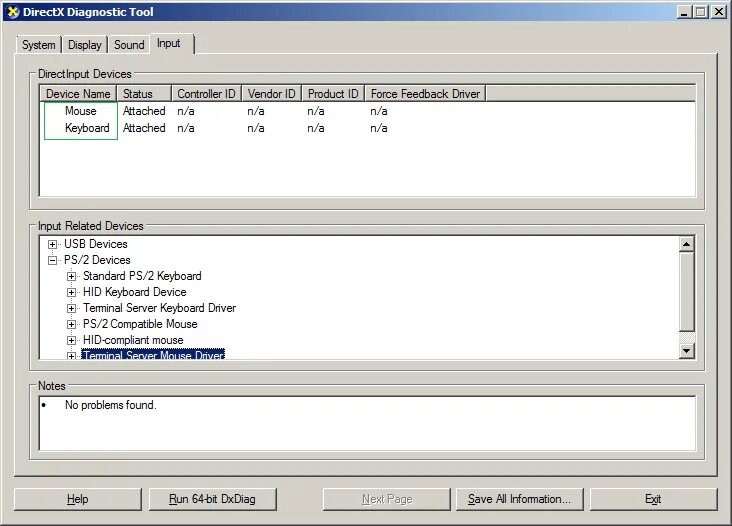Click the Product ID column header
This screenshot has width=732, height=526.
[333, 94]
